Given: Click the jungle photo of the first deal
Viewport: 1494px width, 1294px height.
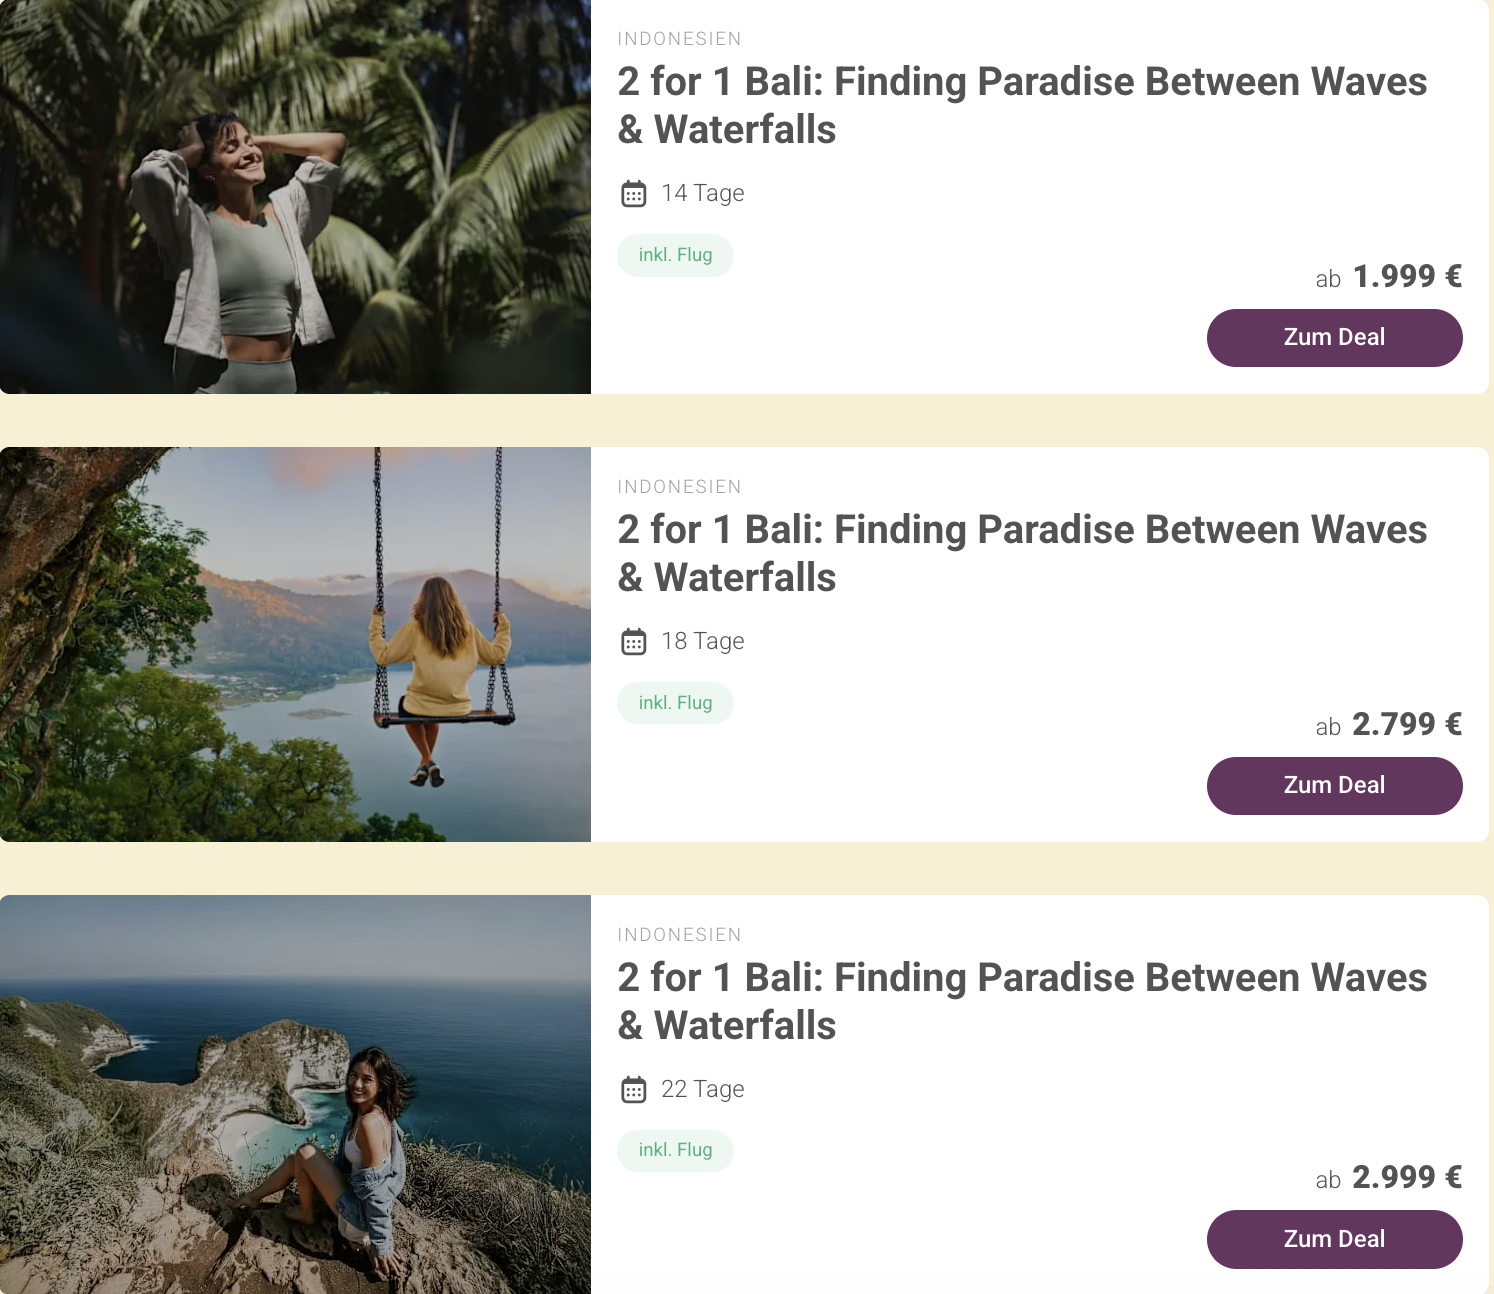Looking at the screenshot, I should click(296, 197).
